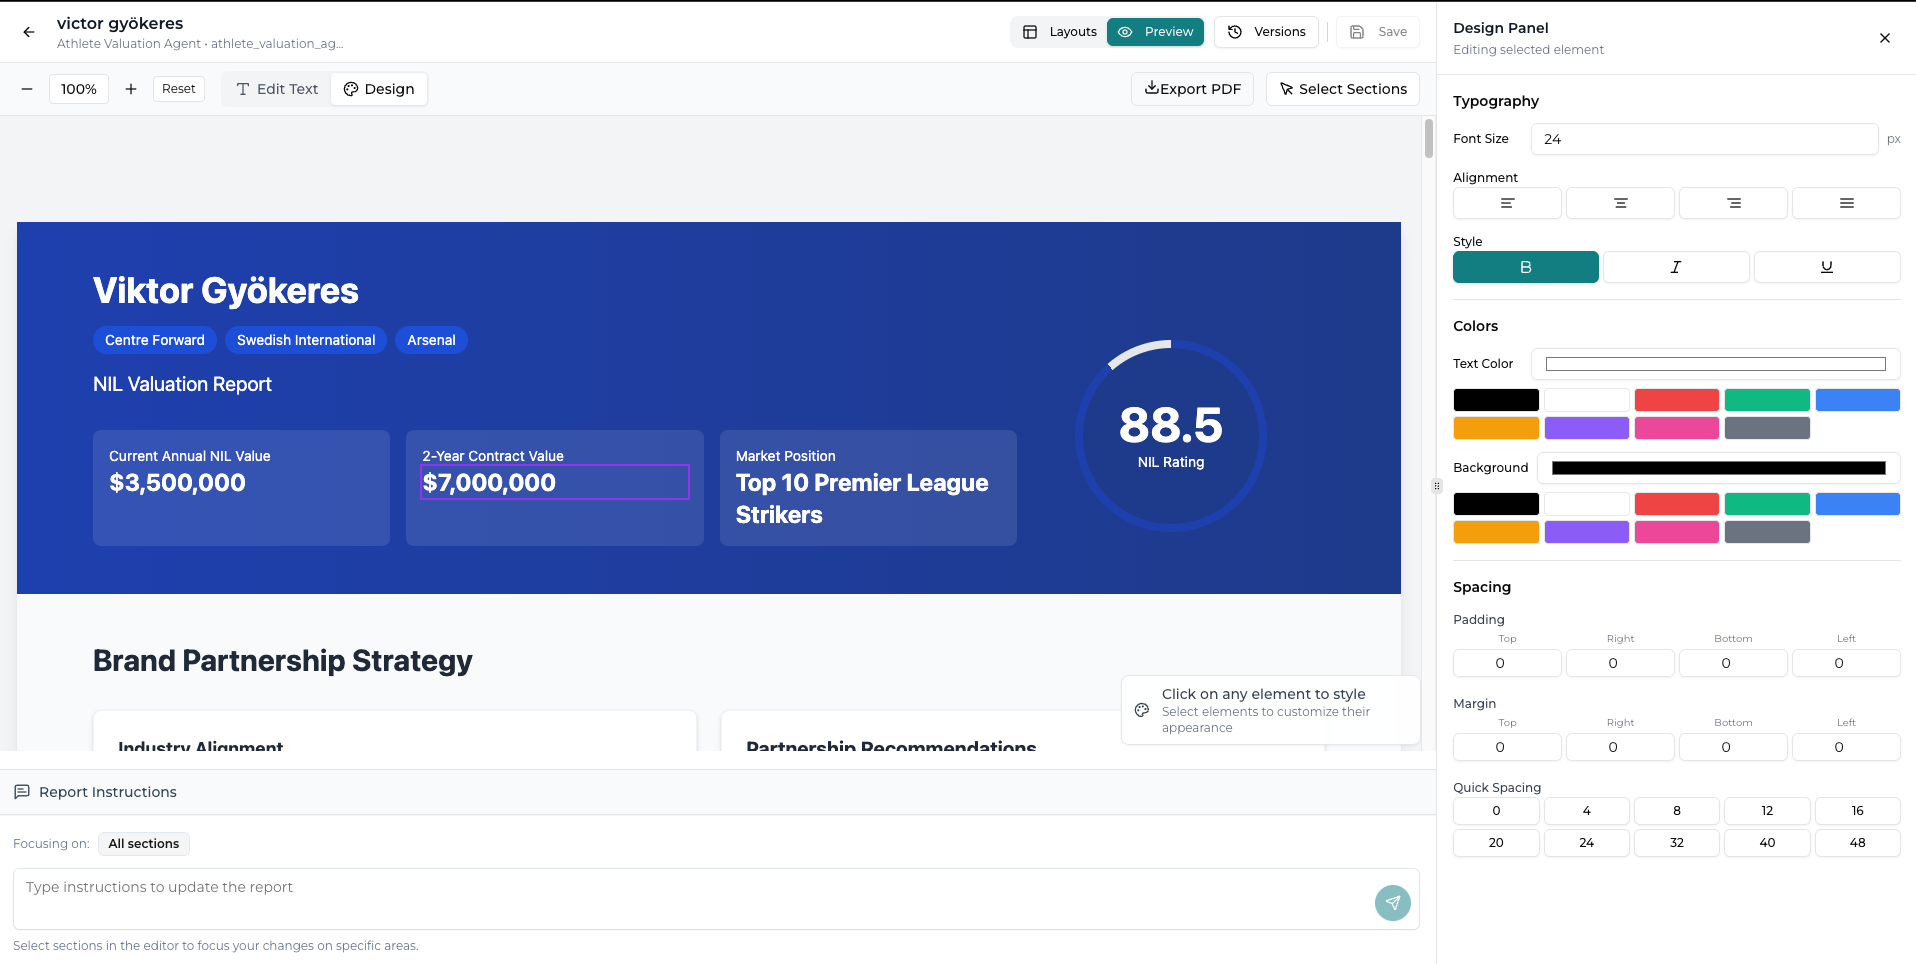Open the Background color picker bar
Screen dimensions: 1916x964
[x=1718, y=468]
